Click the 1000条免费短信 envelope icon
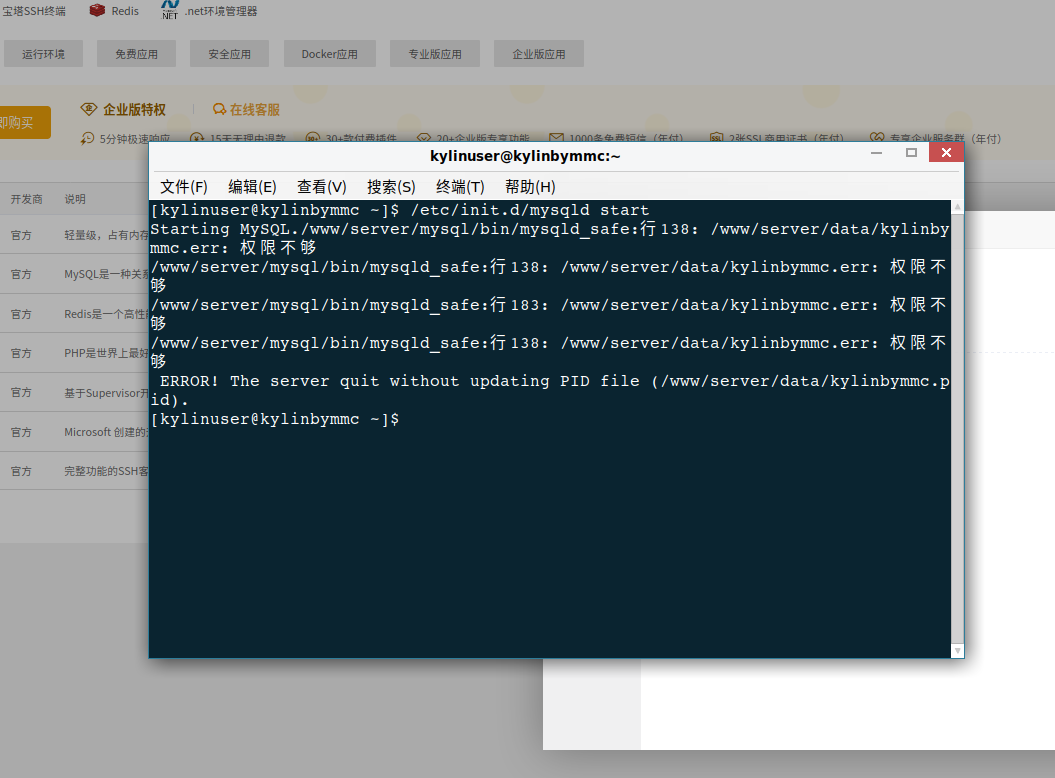The height and width of the screenshot is (778, 1055). [x=556, y=139]
